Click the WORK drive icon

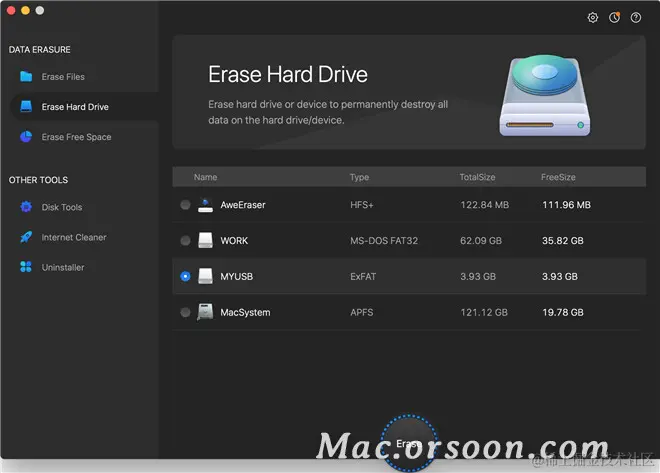click(x=205, y=240)
